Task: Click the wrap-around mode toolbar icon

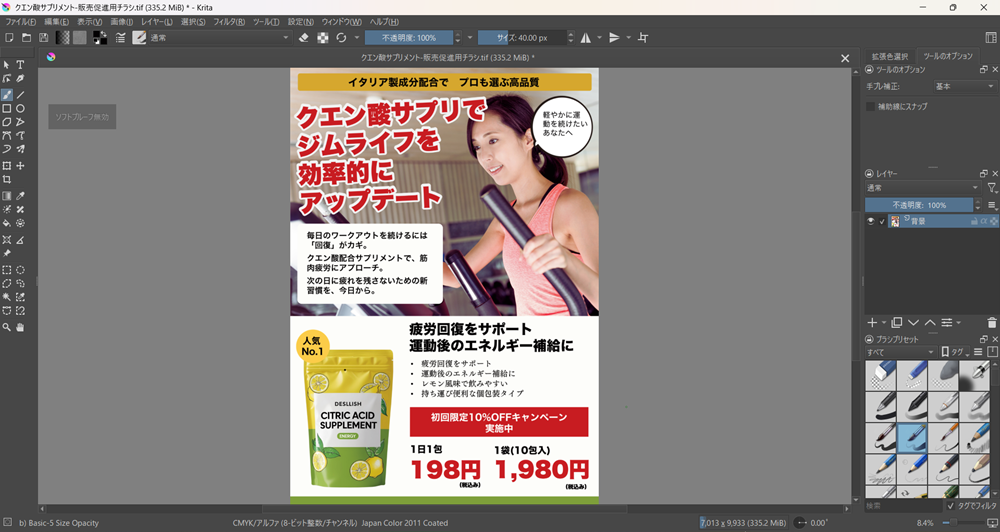Action: click(x=643, y=38)
